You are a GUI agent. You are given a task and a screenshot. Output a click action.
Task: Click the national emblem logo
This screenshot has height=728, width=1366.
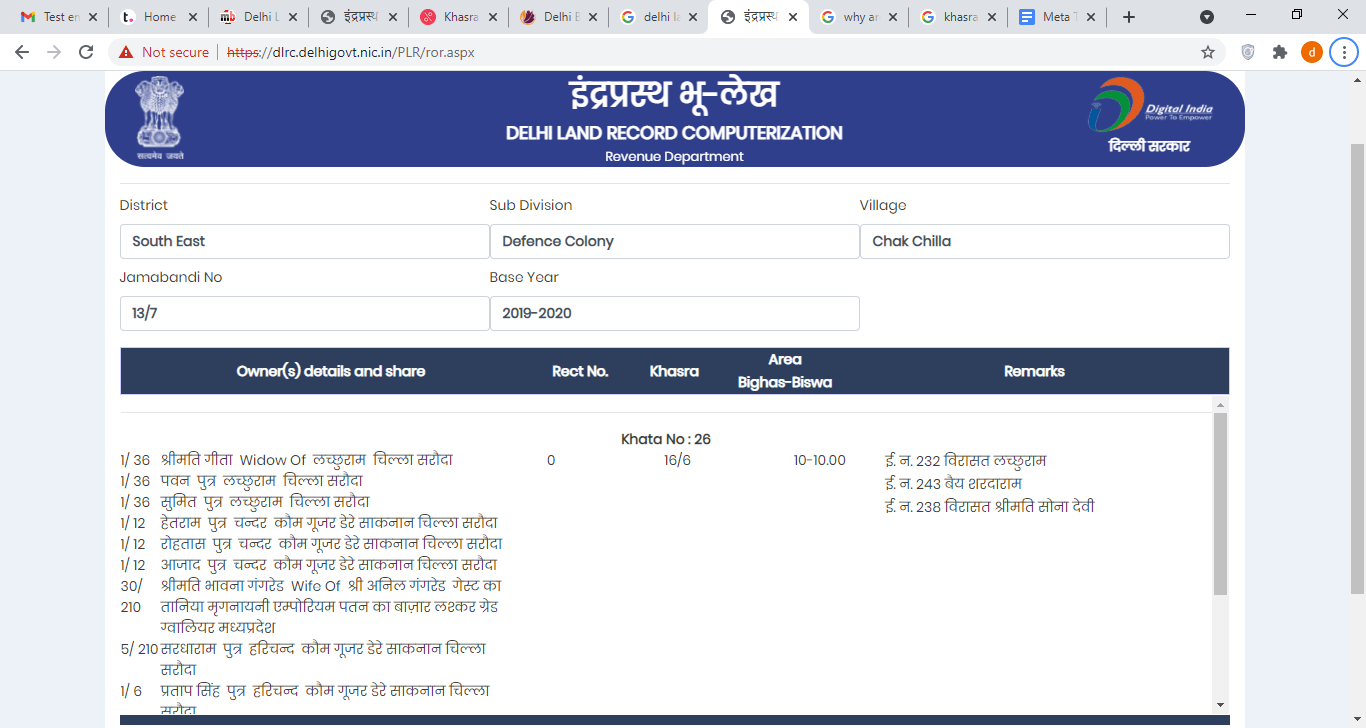point(160,117)
